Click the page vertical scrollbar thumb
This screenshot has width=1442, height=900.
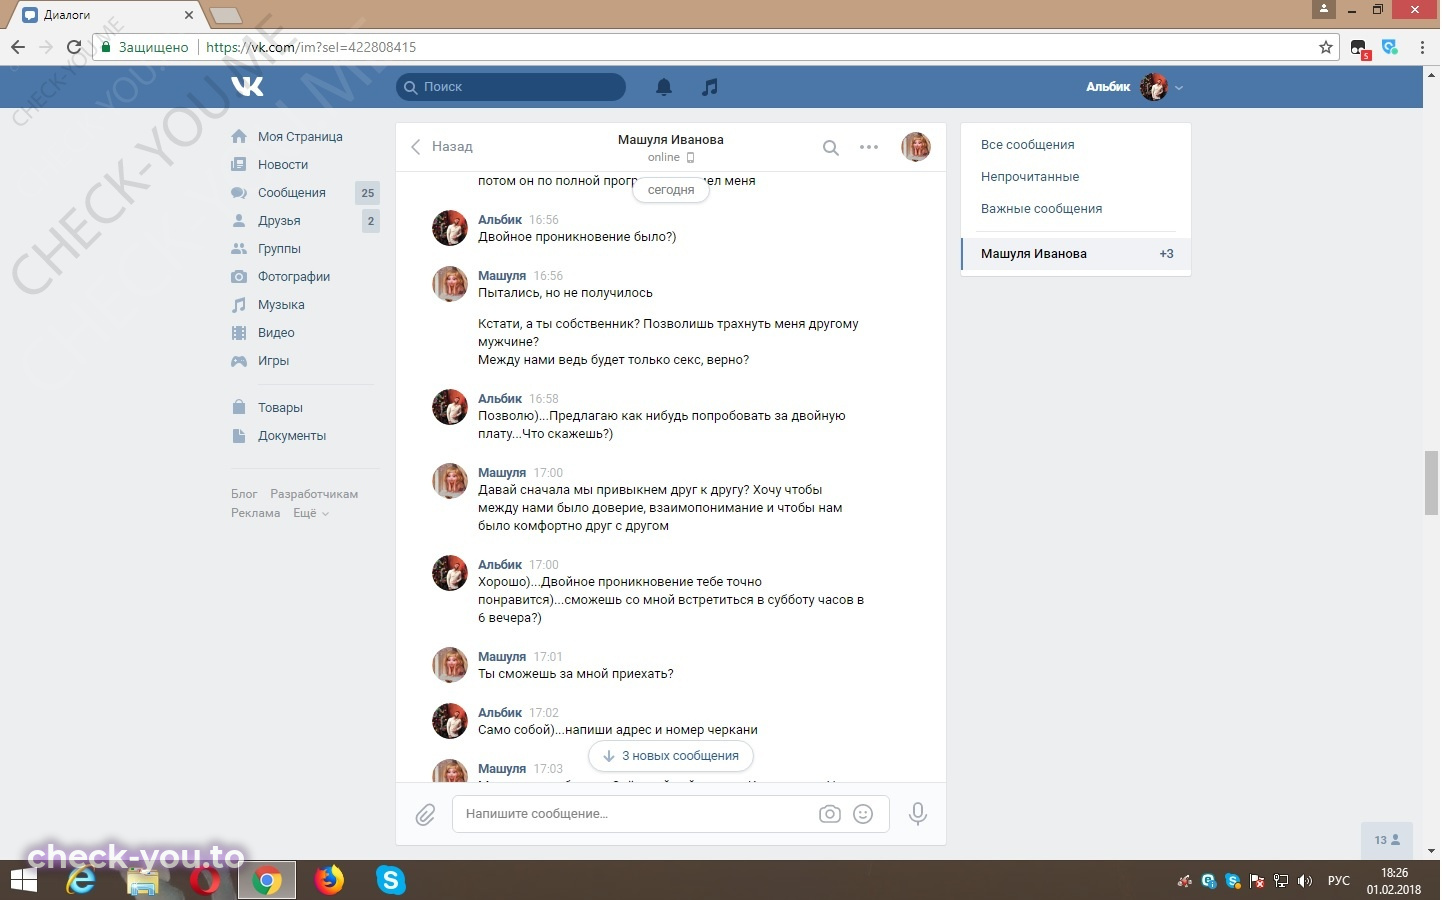1432,483
